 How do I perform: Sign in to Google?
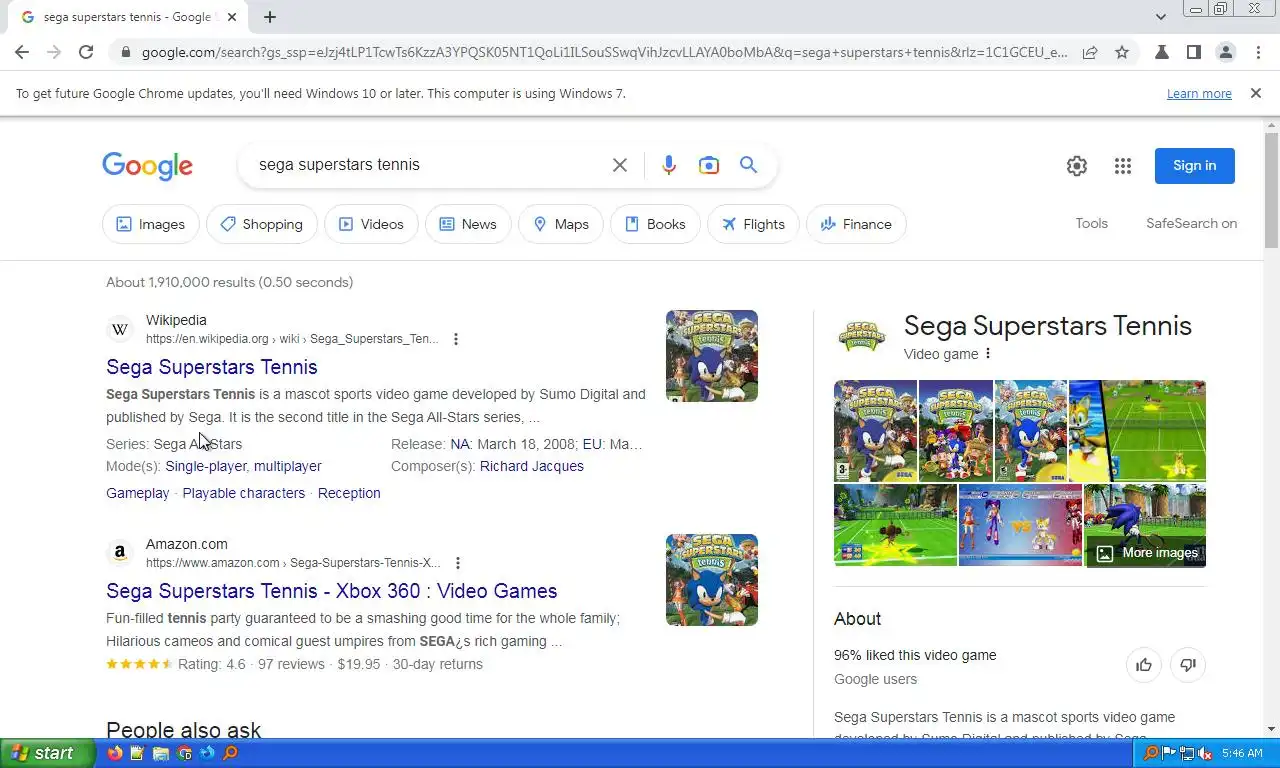tap(1195, 166)
